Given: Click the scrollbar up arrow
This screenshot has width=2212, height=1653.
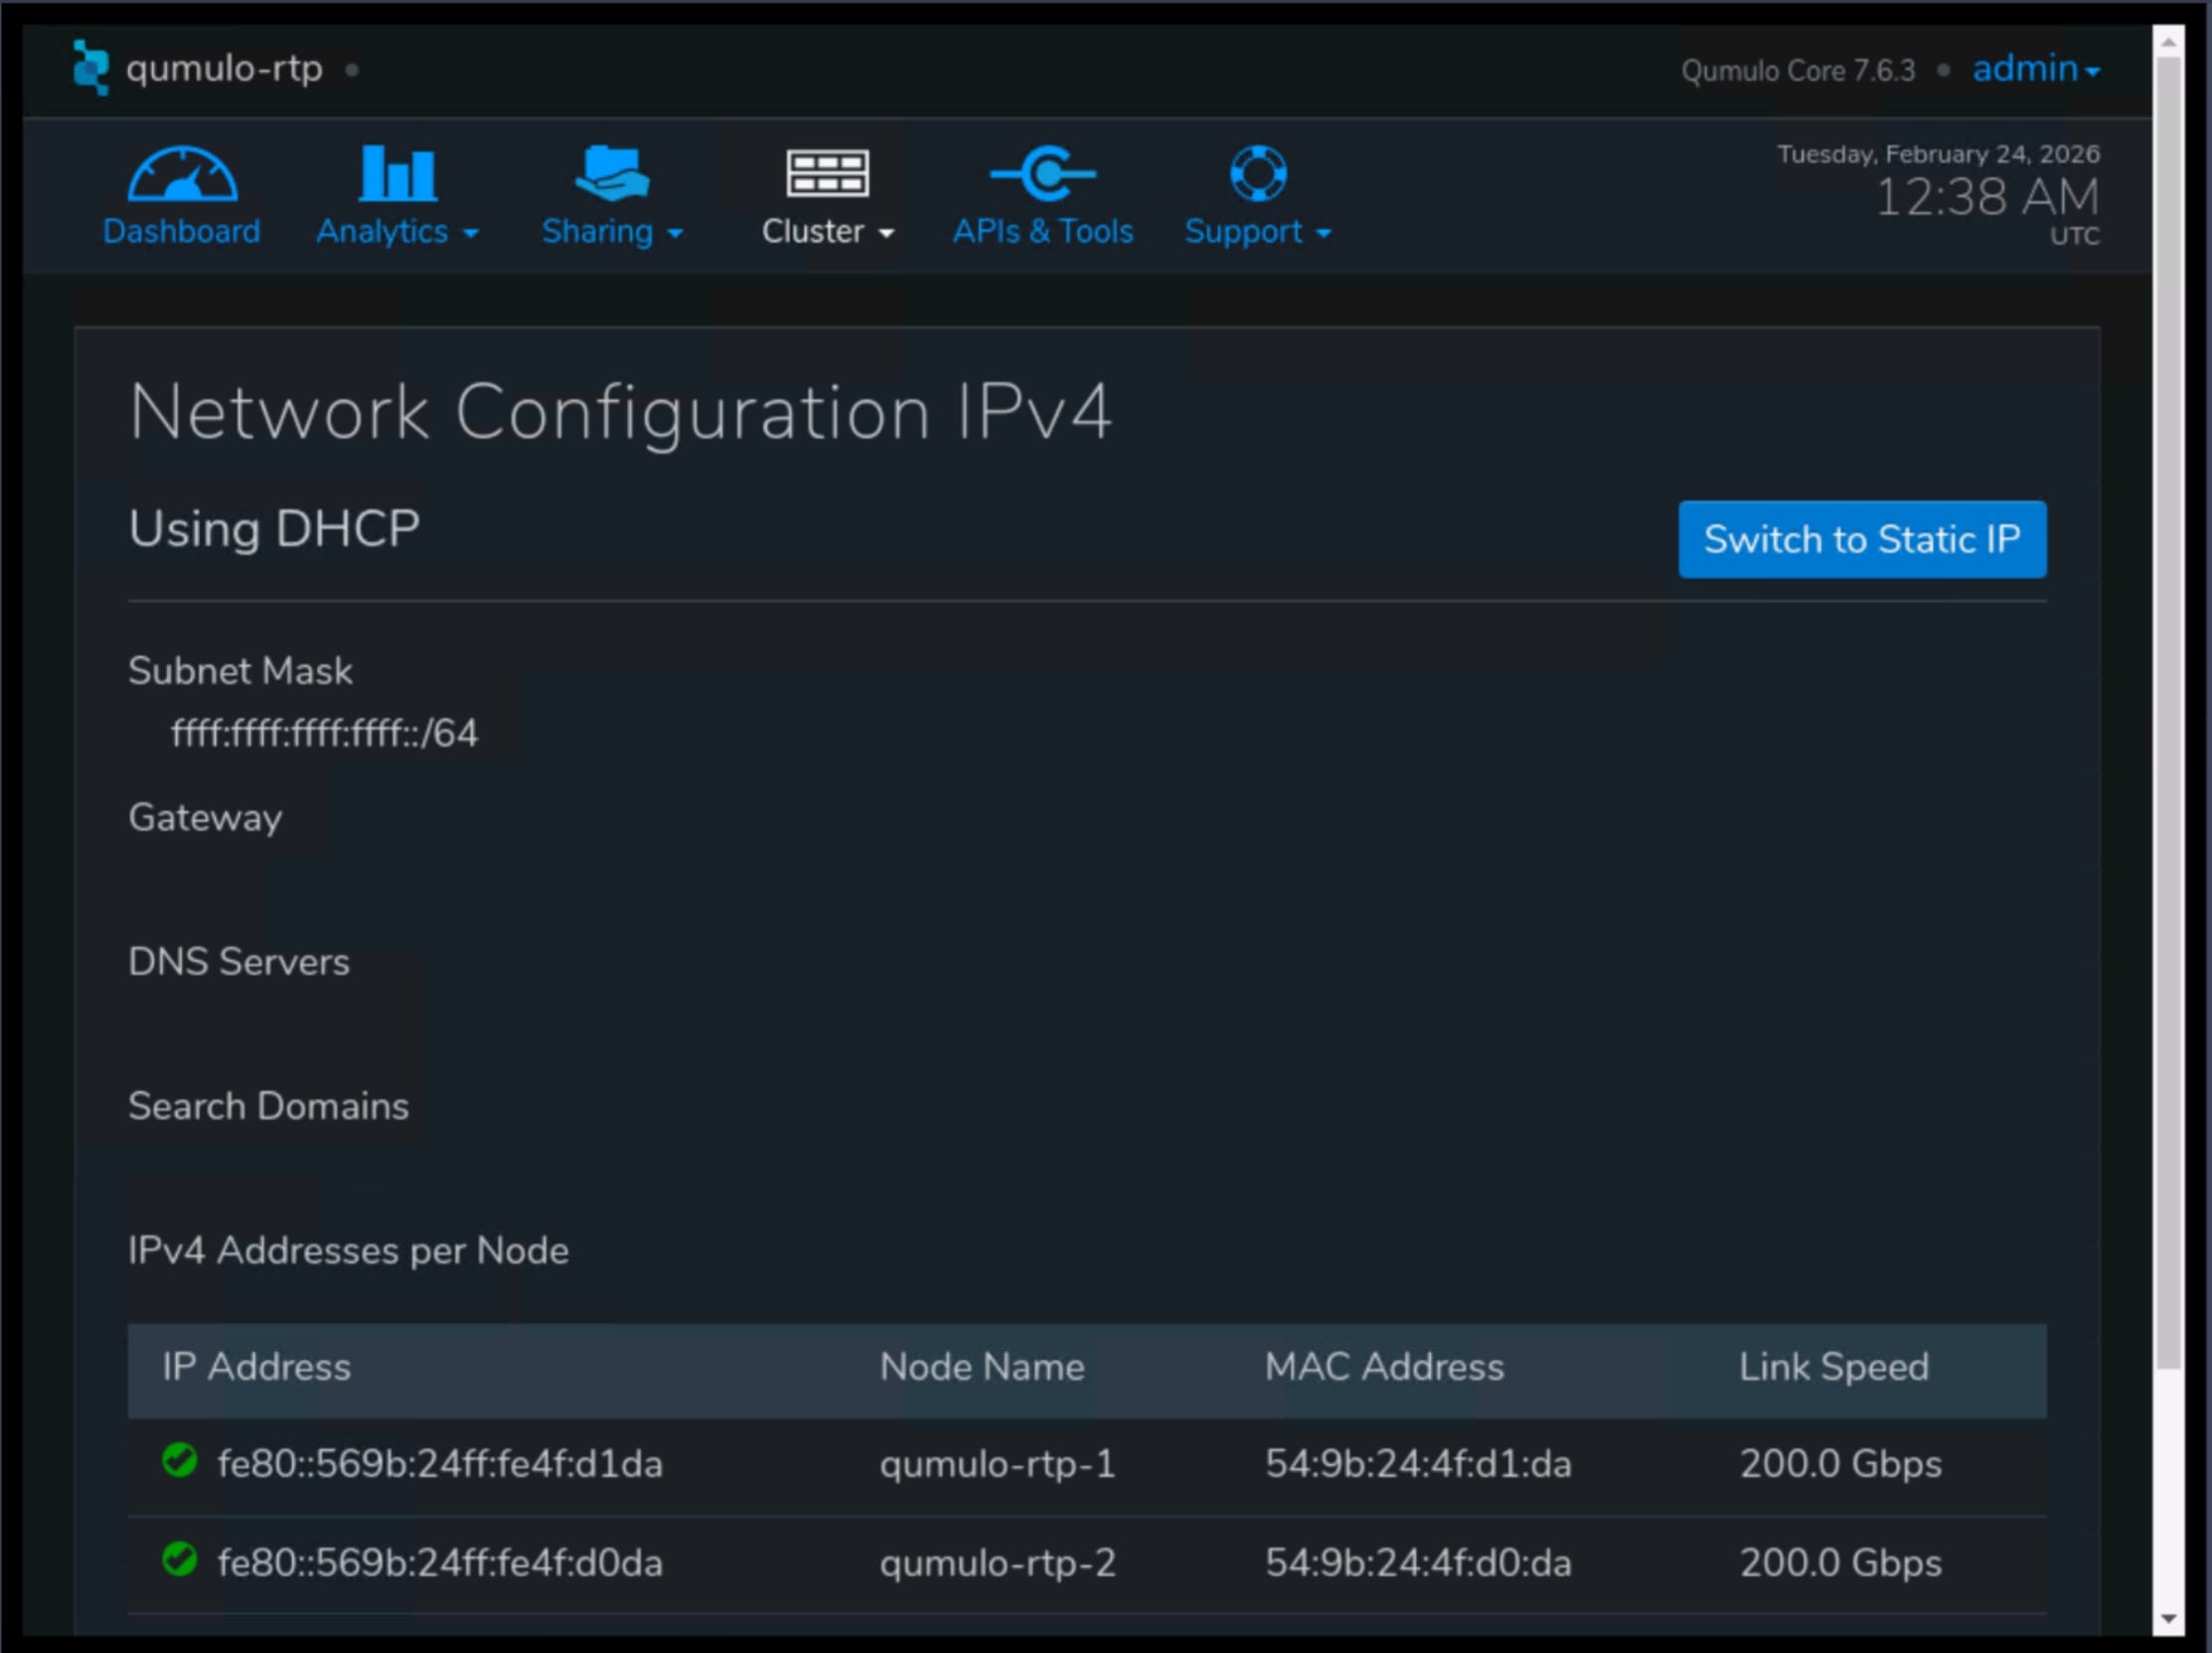Looking at the screenshot, I should click(2168, 41).
